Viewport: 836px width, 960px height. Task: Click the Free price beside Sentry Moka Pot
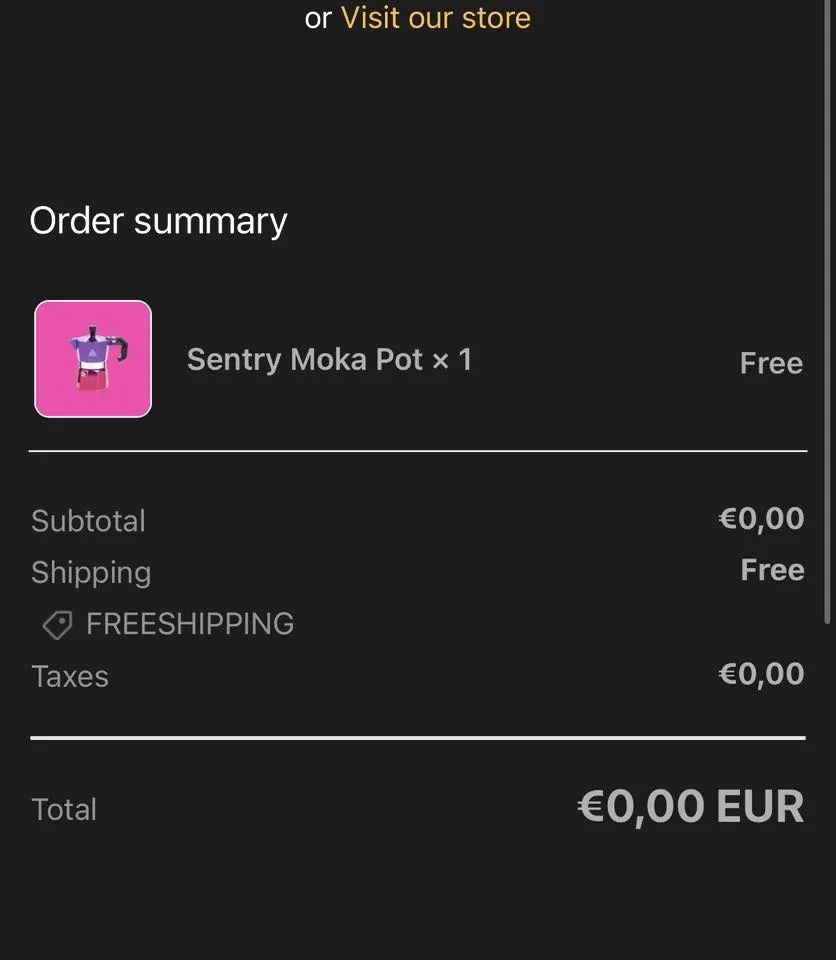click(x=771, y=363)
